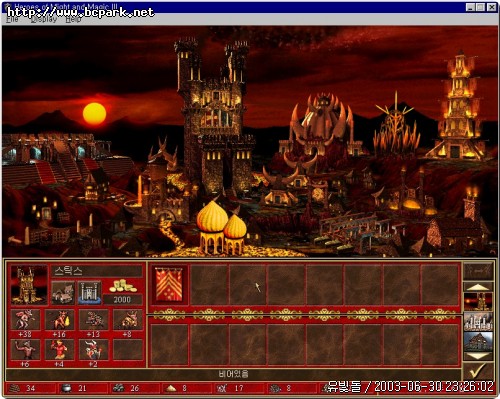
Task: Select the white Tower town thumbnail
Action: [478, 321]
